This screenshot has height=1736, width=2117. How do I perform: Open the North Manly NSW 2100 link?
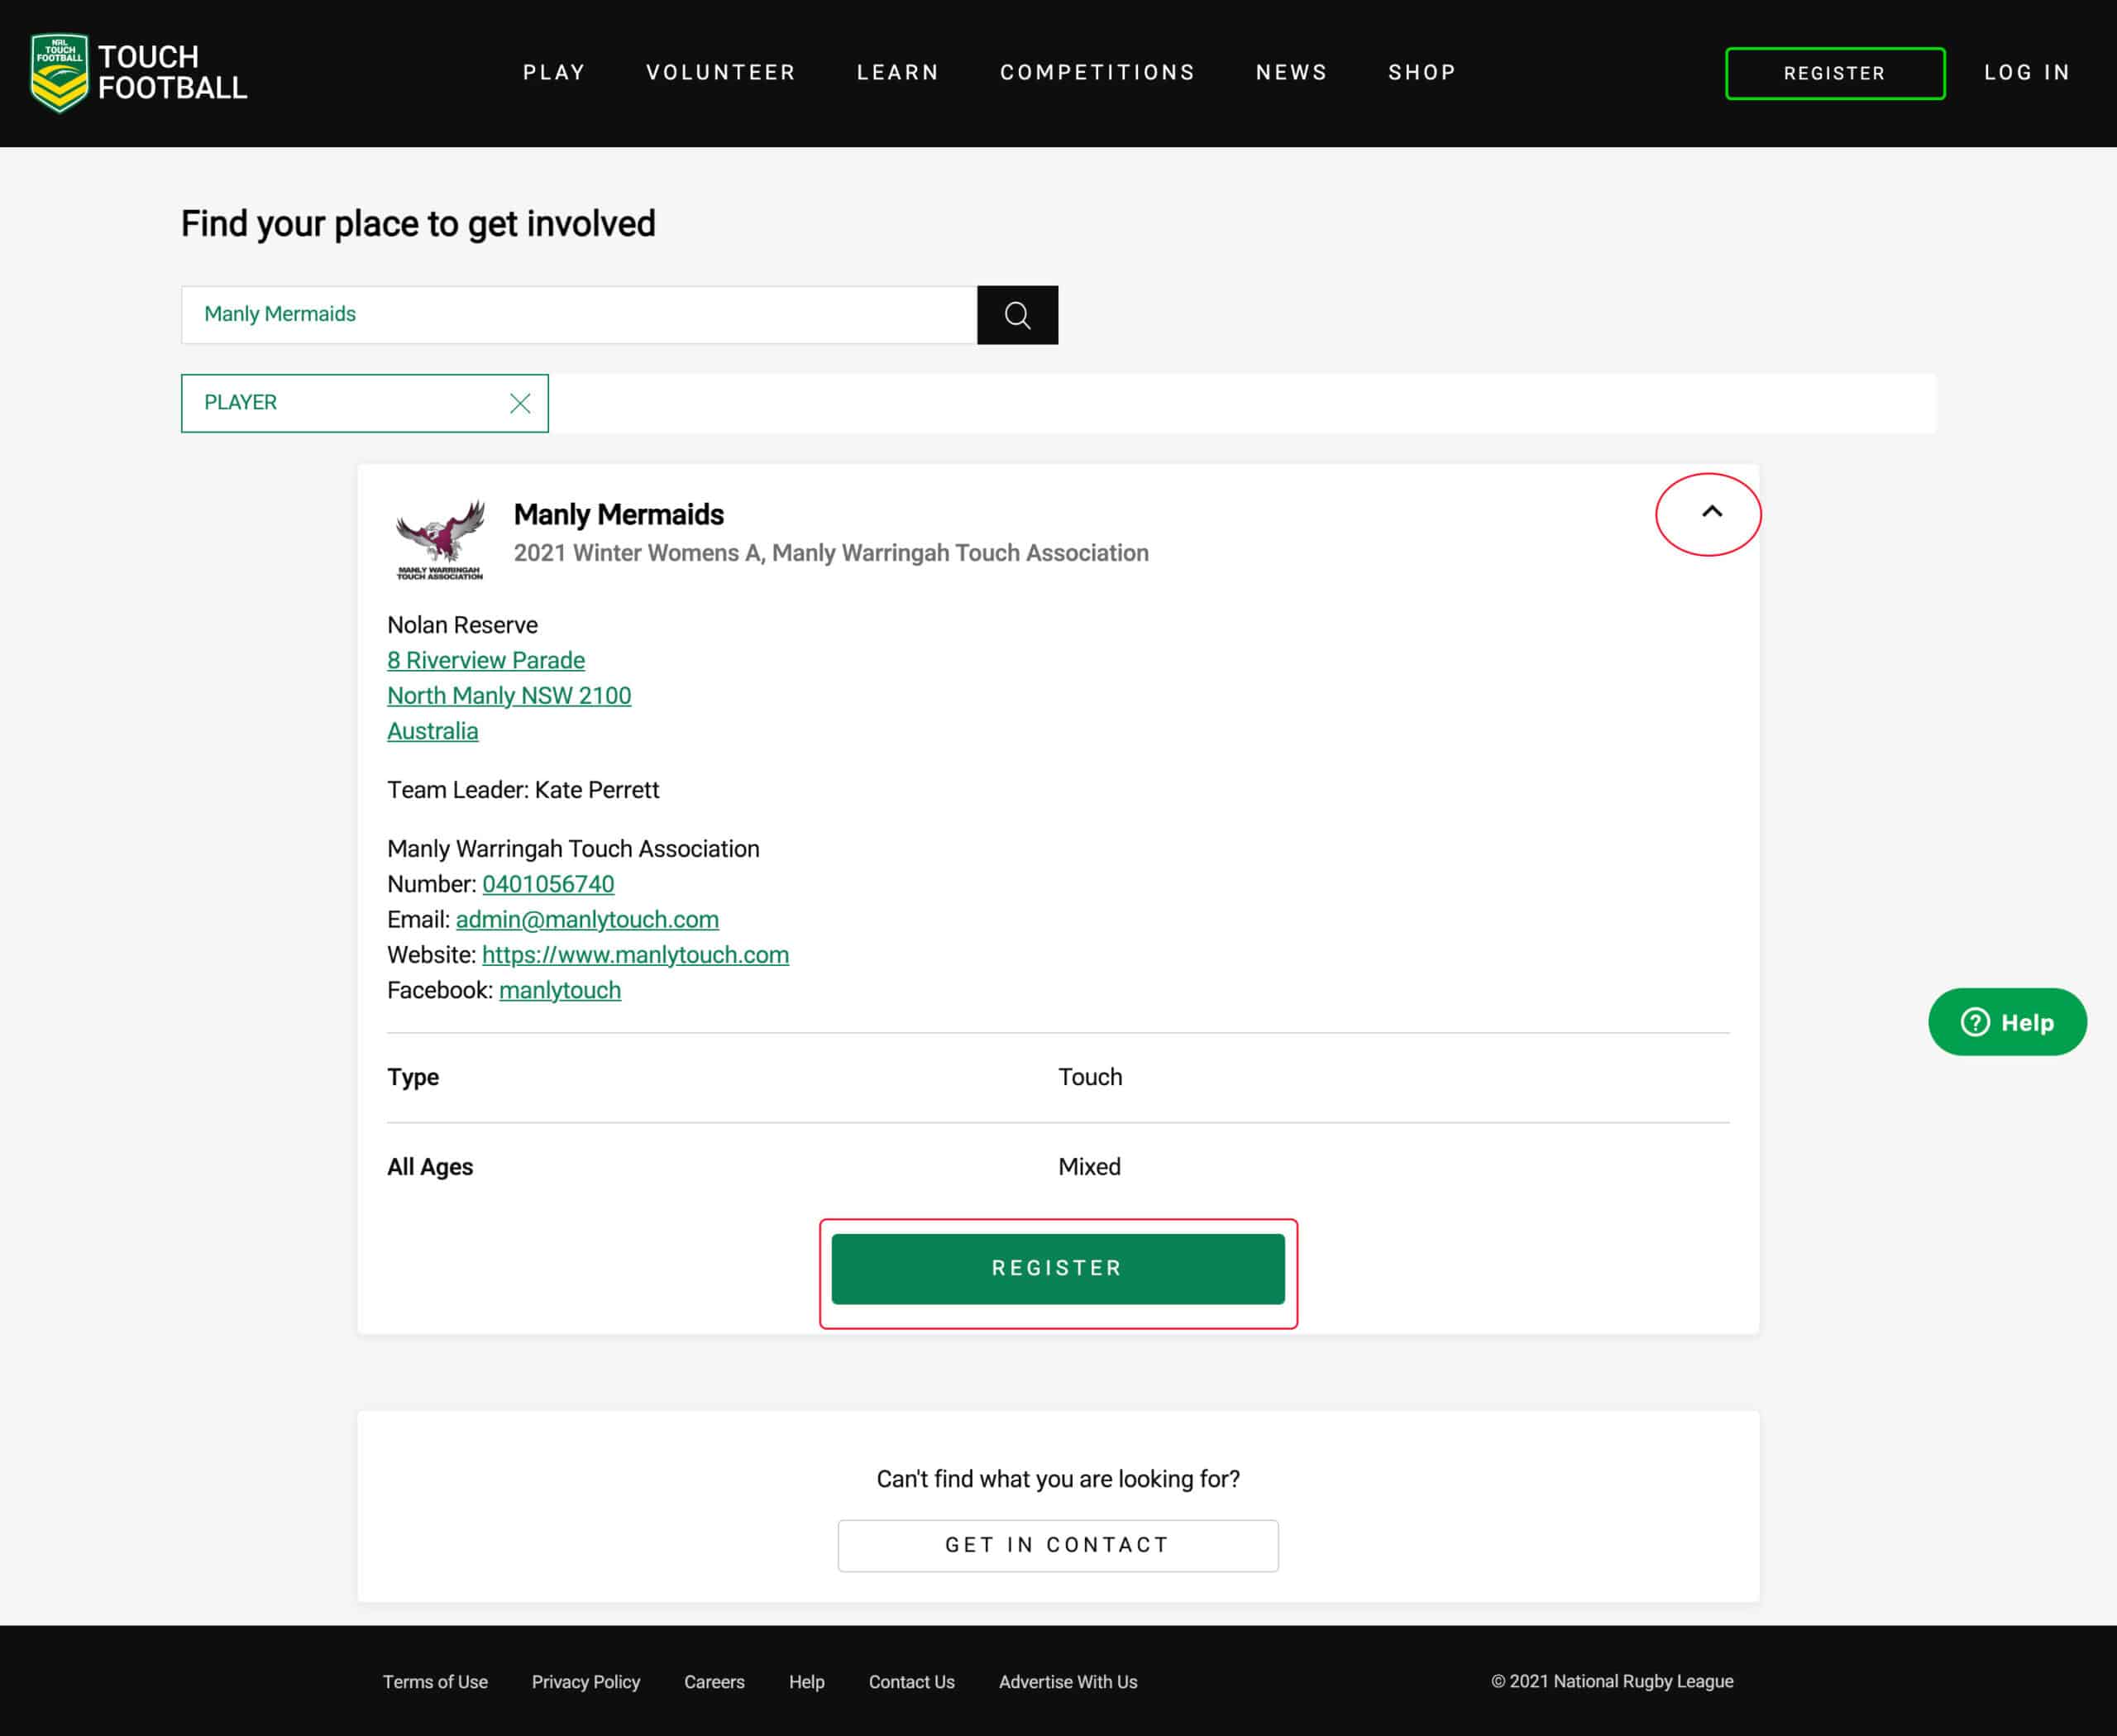[x=509, y=696]
